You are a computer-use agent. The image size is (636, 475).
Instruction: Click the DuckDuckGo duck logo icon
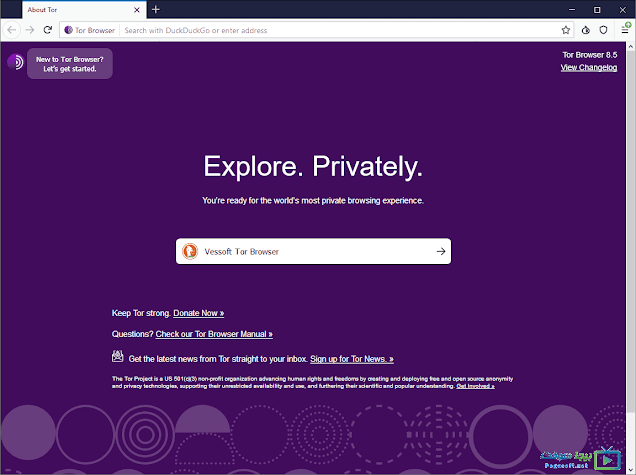pyautogui.click(x=190, y=251)
